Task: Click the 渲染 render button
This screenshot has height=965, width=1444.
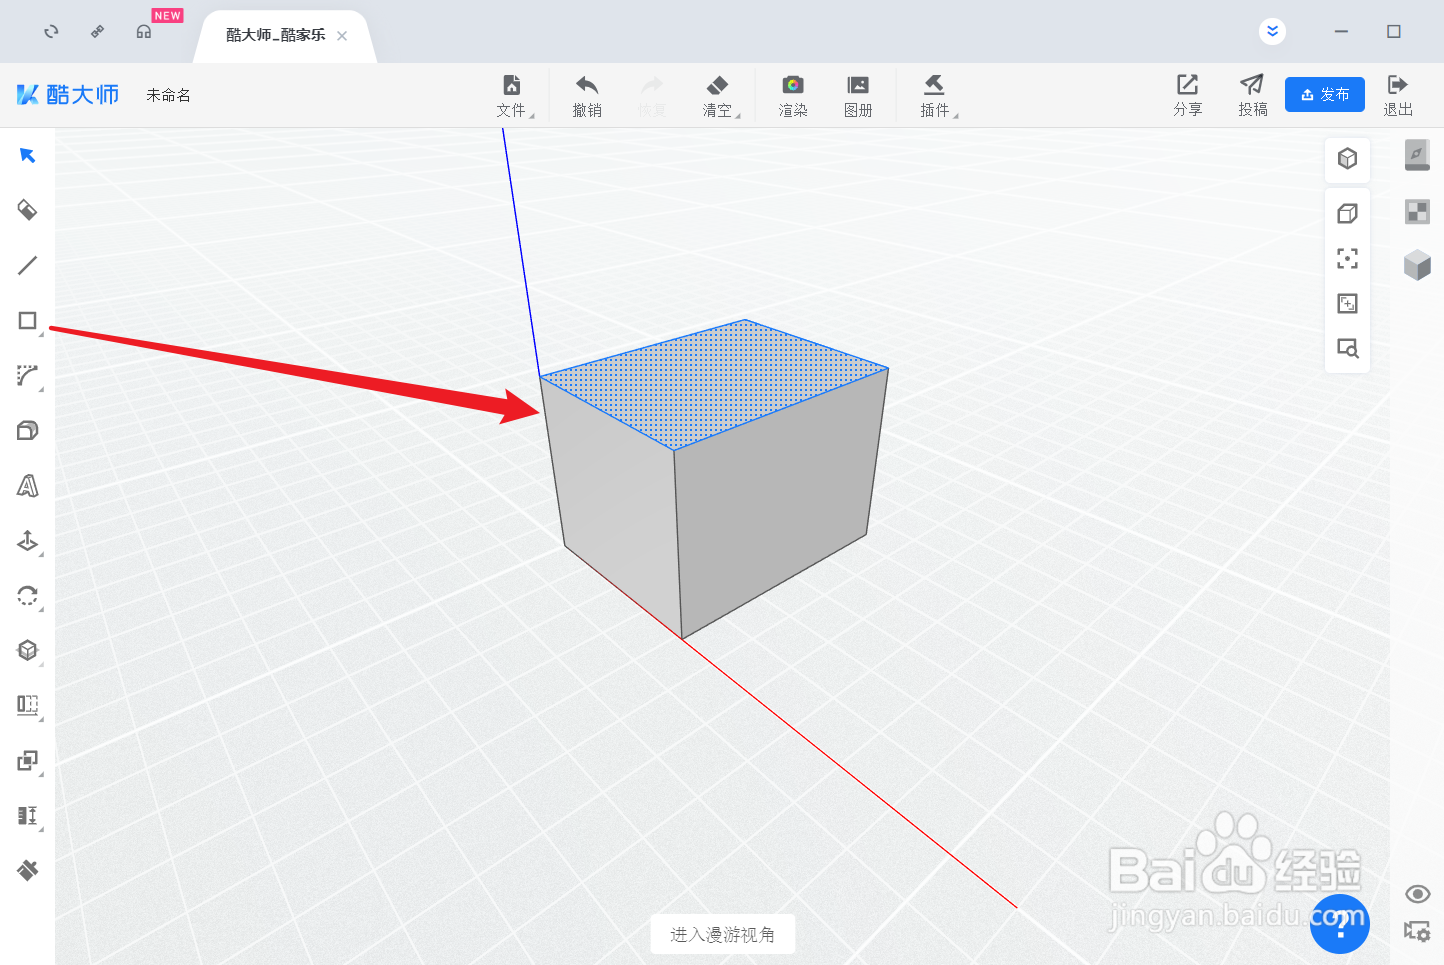Action: coord(793,96)
